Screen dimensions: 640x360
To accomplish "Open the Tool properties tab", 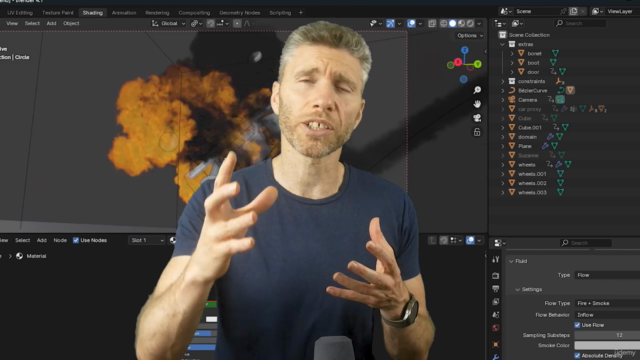I will tap(496, 259).
